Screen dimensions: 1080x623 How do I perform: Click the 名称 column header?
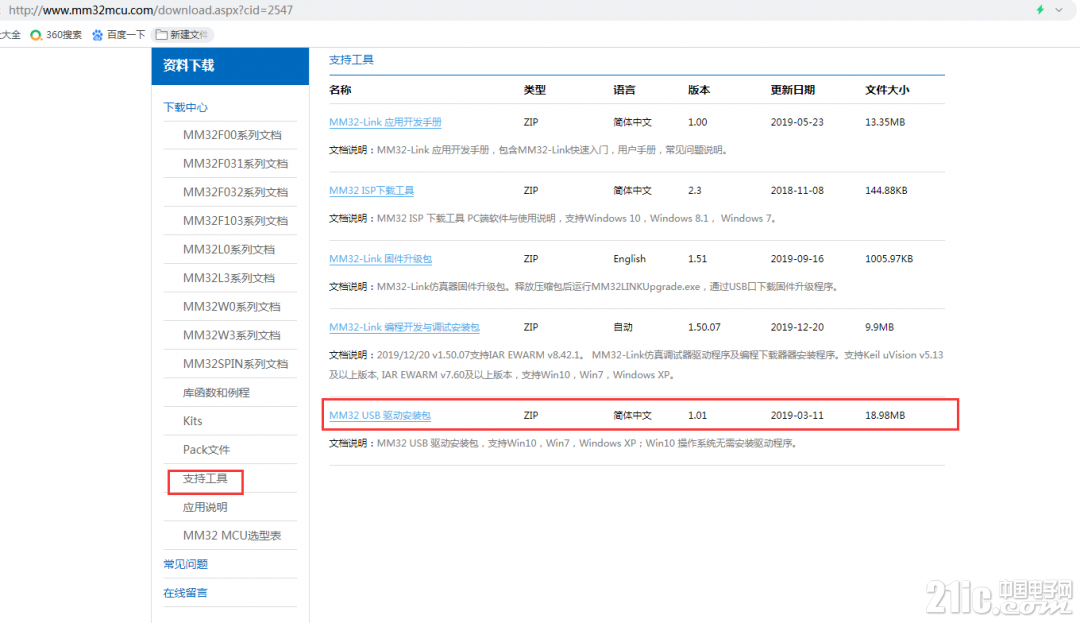tap(340, 89)
